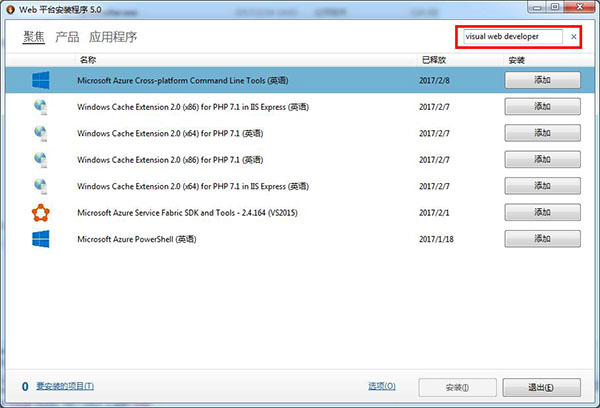This screenshot has width=600, height=408.
Task: Select the Microsoft Azure Service Fabric SDK row text
Action: click(187, 213)
